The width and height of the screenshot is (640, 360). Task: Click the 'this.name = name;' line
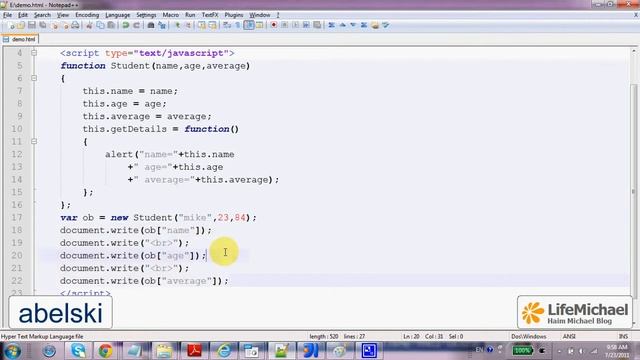[x=130, y=91]
